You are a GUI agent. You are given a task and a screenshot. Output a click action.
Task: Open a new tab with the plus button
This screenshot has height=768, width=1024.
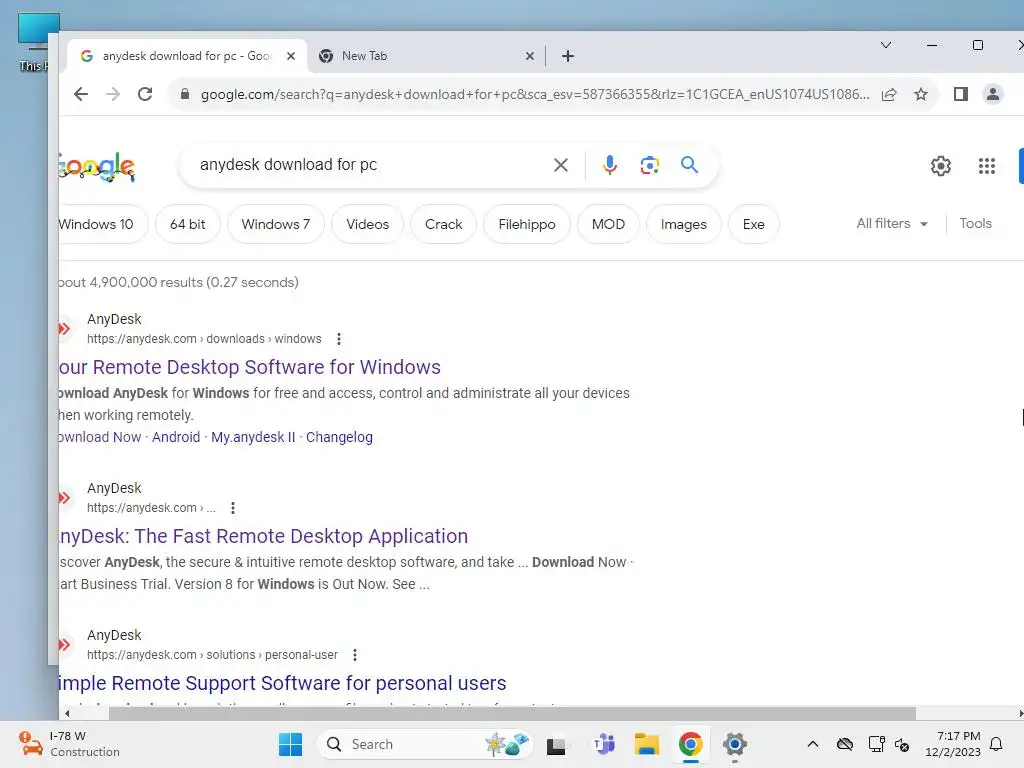[568, 56]
